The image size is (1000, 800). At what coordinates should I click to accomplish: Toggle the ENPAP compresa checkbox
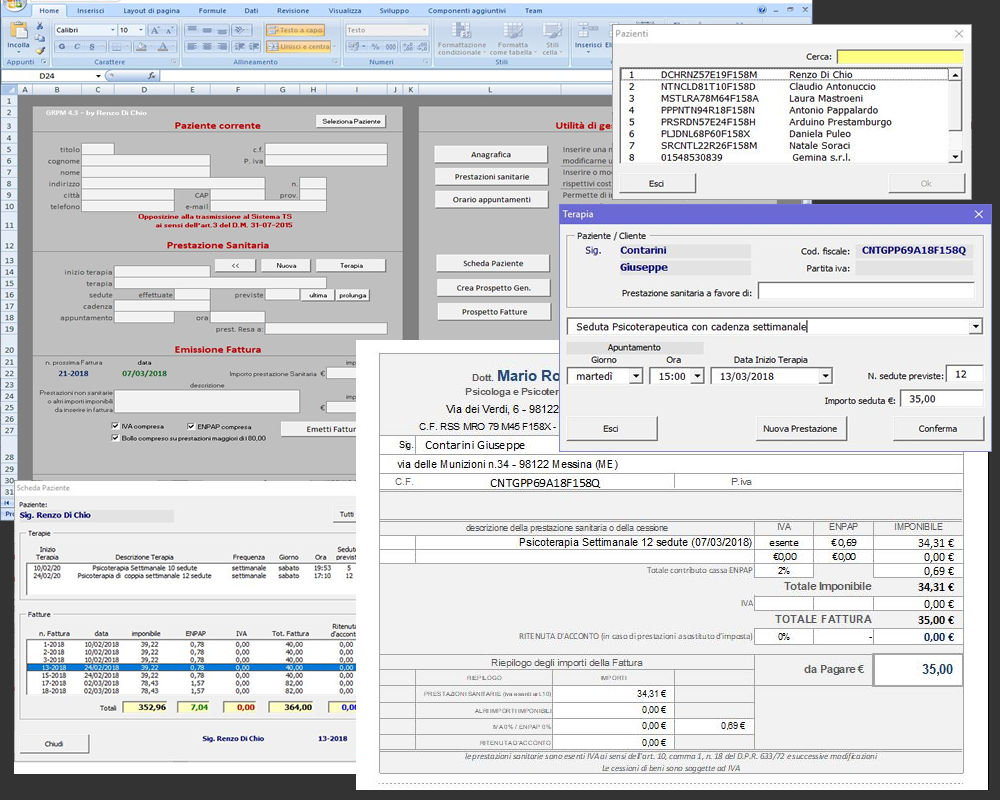[191, 426]
